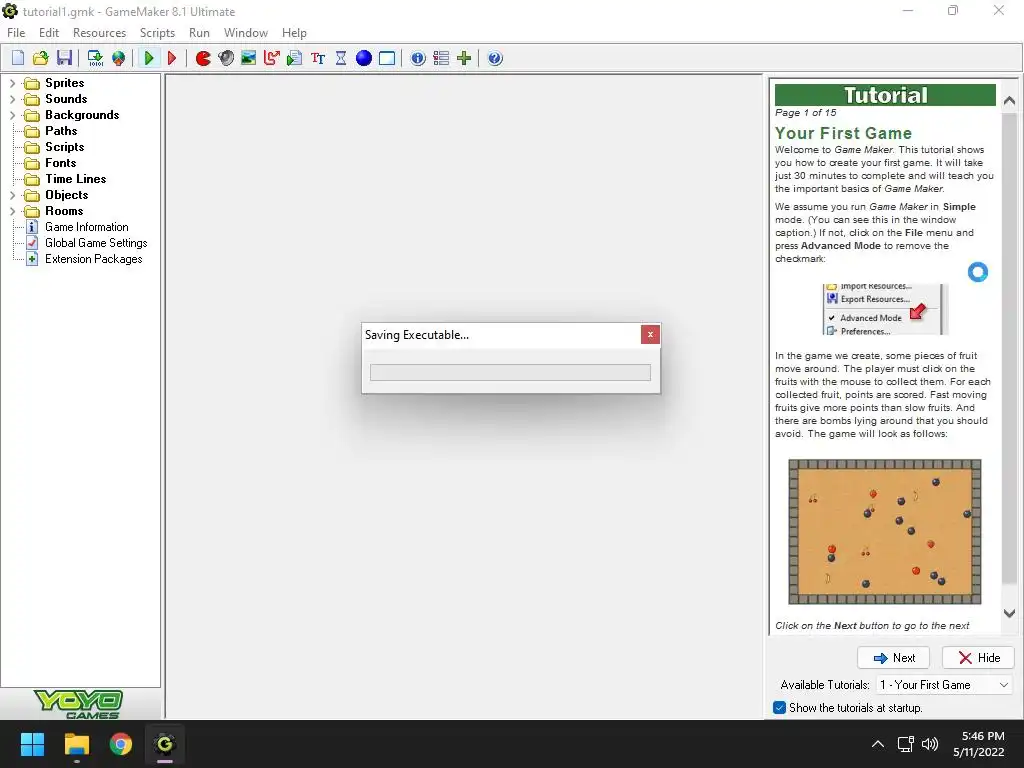This screenshot has height=768, width=1024.
Task: Create a background with the landscape icon
Action: coord(248,58)
